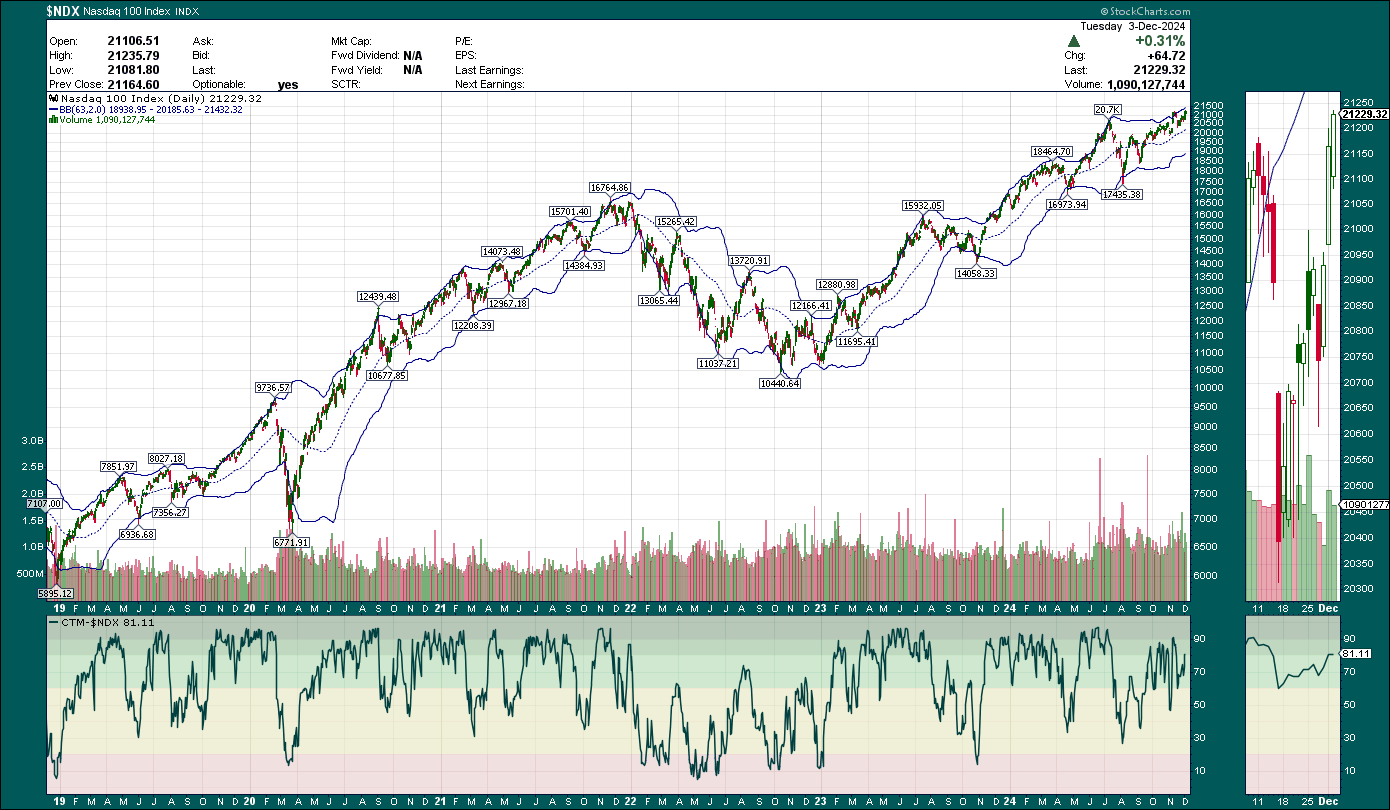The image size is (1390, 810).
Task: Click the '81.11' CTM value tag
Action: point(1355,654)
